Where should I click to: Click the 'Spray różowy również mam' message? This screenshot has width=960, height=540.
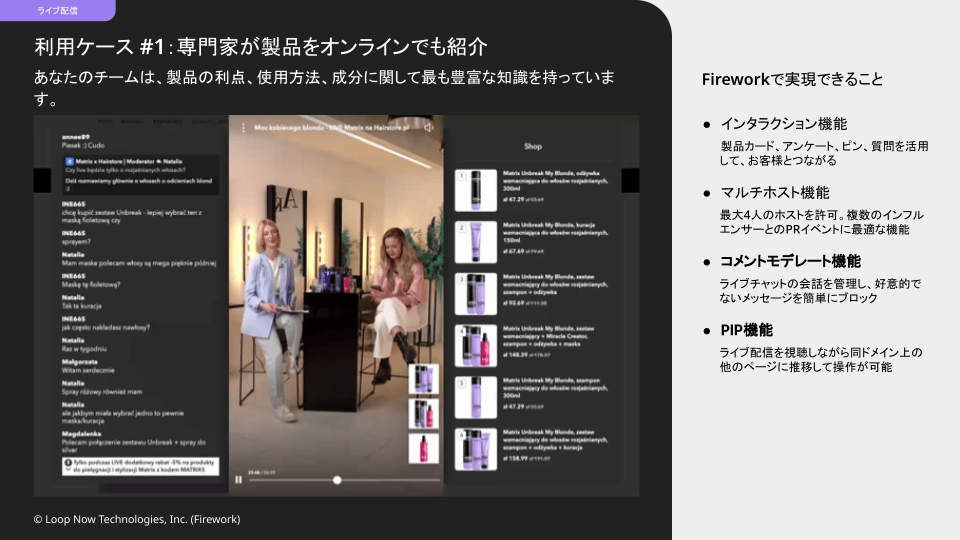(102, 392)
